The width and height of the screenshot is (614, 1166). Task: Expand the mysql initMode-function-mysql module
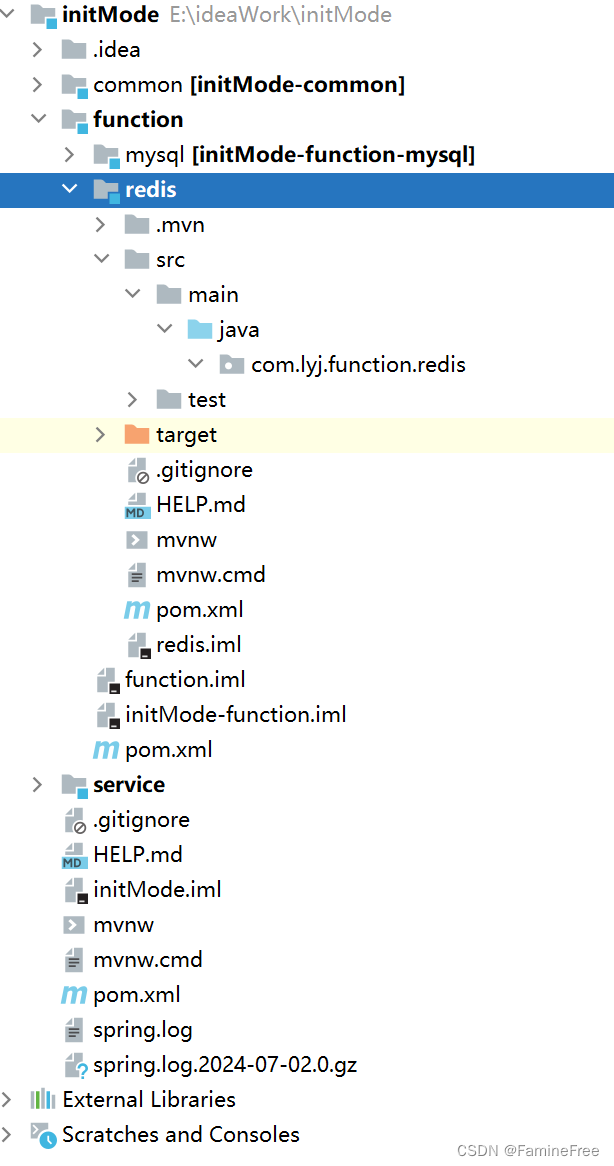click(68, 154)
